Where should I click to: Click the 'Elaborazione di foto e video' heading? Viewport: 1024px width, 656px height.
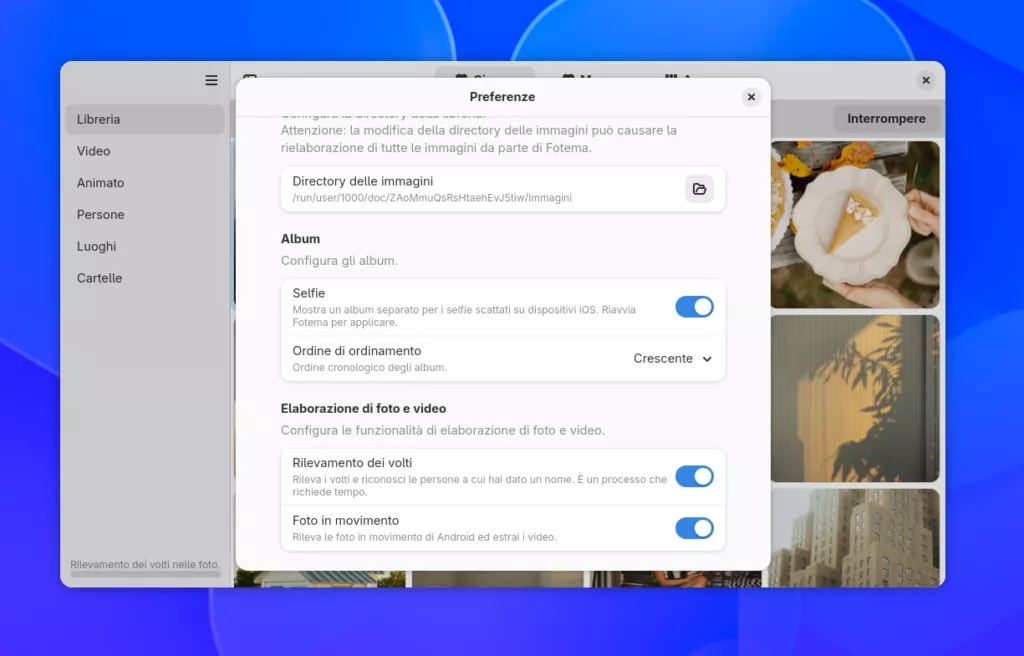click(363, 408)
